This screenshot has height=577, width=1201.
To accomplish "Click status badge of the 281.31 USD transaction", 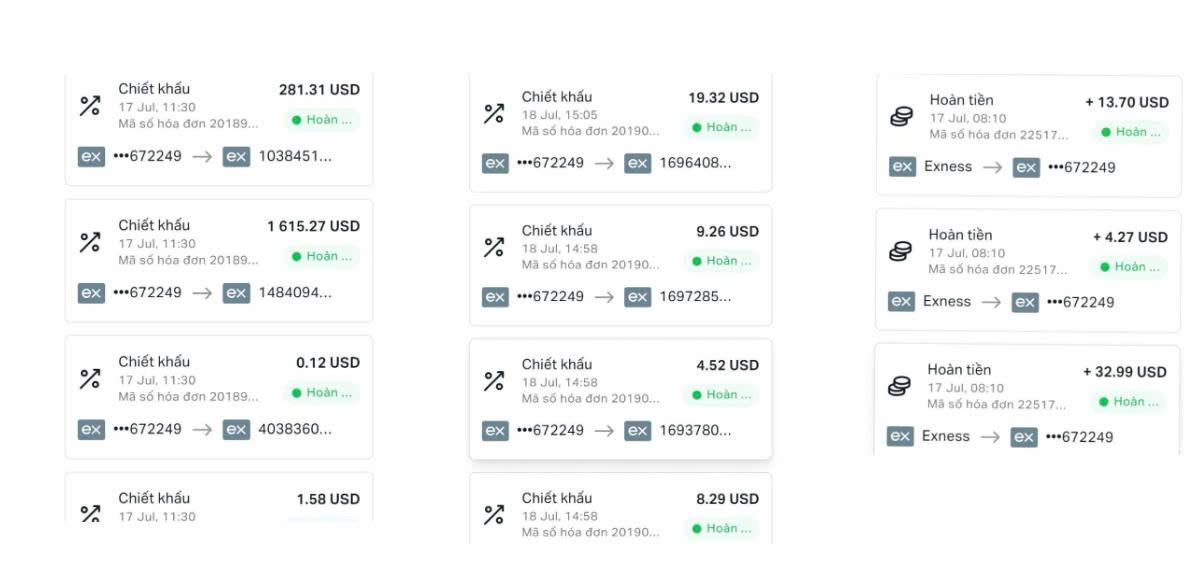I will click(321, 120).
